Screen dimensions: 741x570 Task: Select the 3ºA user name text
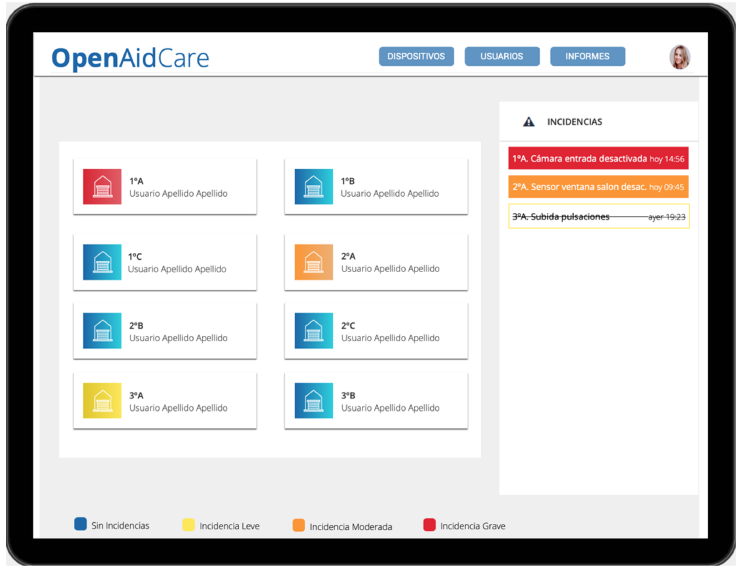[178, 408]
